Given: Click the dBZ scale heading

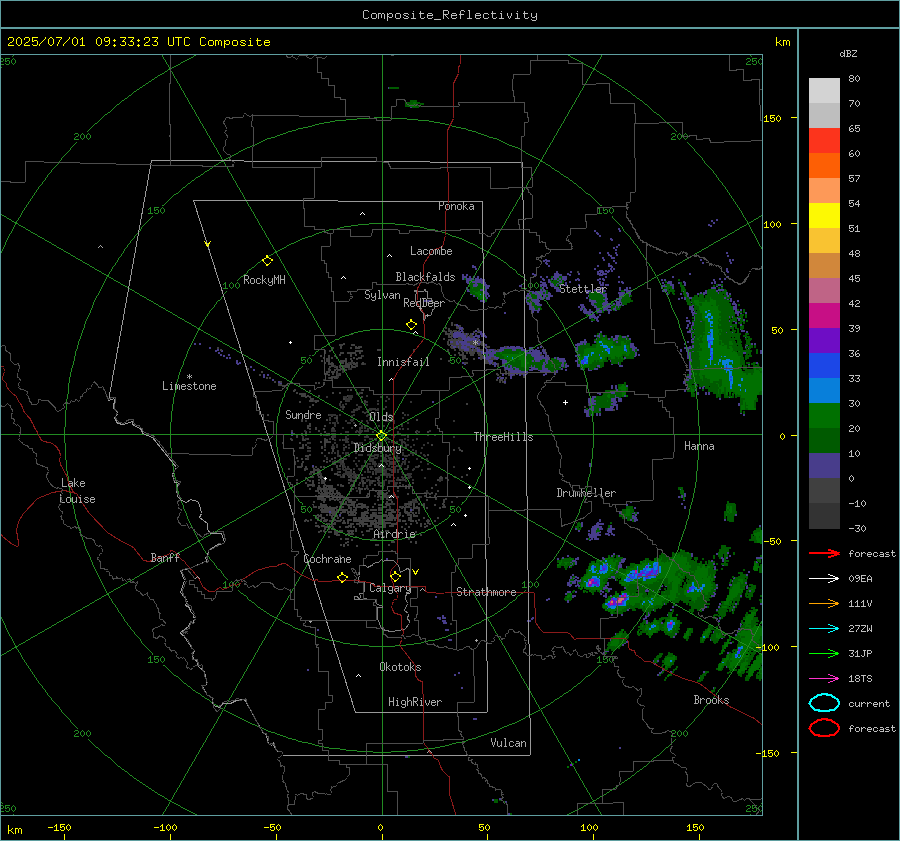Looking at the screenshot, I should [848, 53].
